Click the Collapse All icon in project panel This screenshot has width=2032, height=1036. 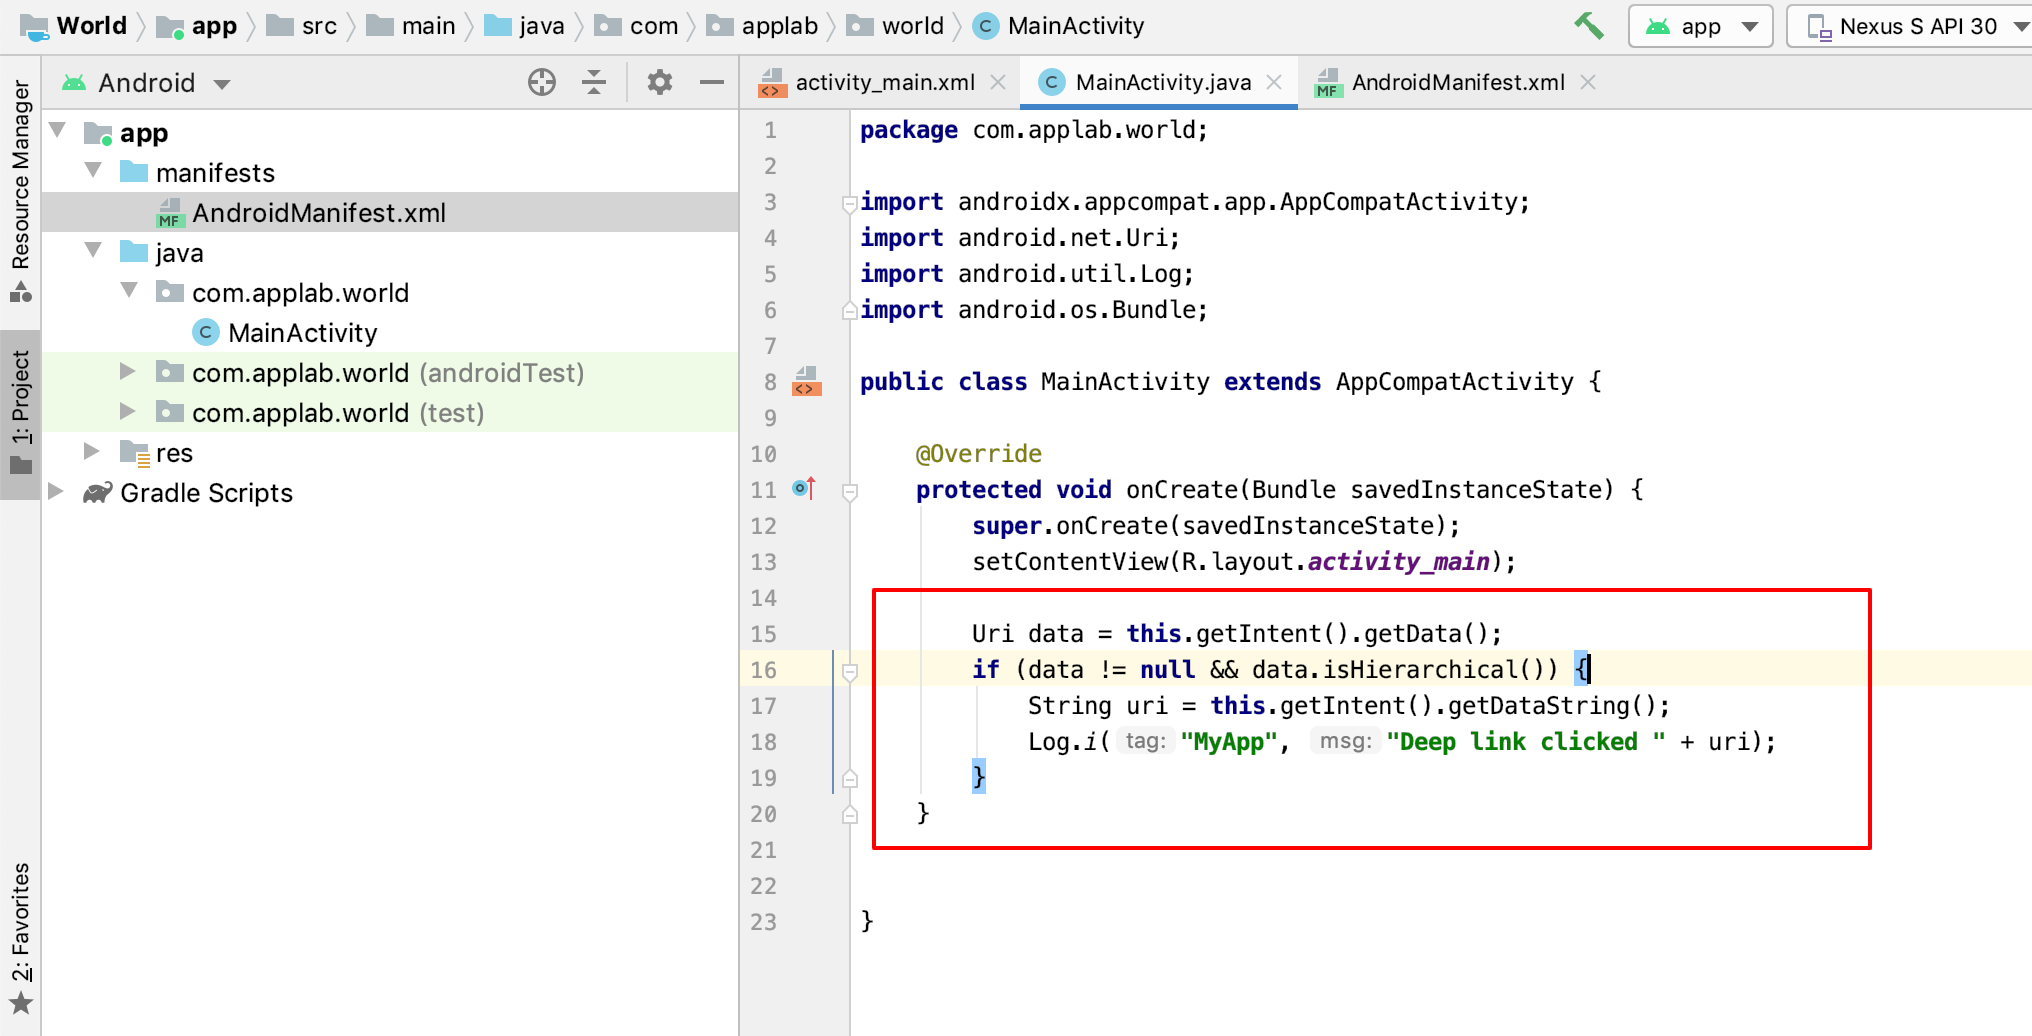(x=594, y=82)
